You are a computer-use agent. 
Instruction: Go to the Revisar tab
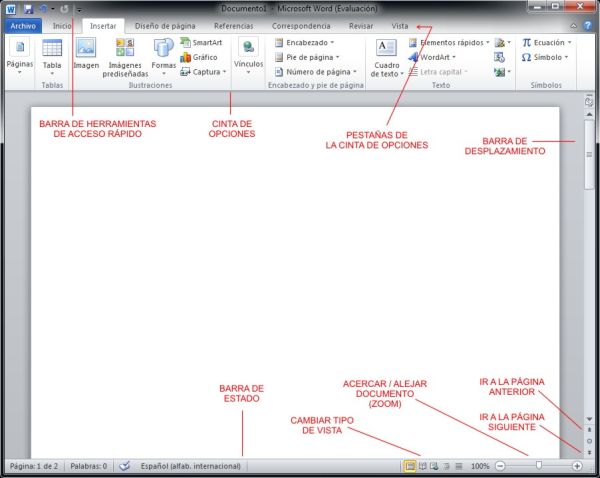point(361,26)
